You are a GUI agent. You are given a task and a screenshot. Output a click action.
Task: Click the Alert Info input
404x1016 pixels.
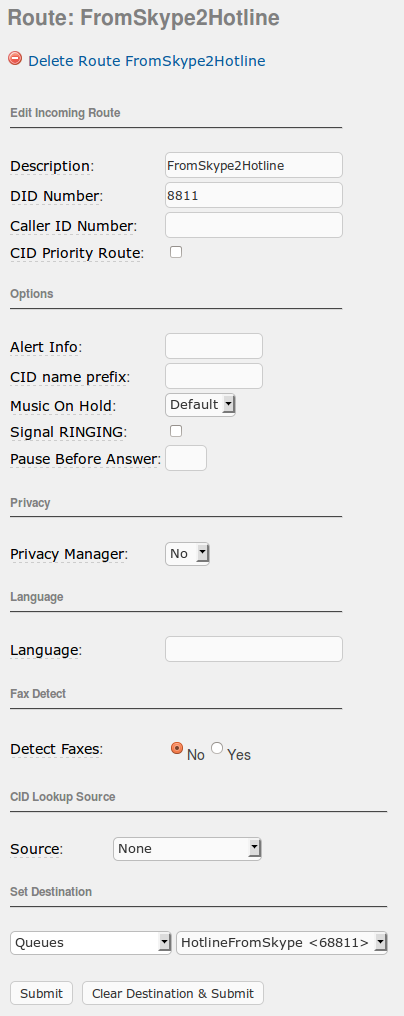point(214,346)
